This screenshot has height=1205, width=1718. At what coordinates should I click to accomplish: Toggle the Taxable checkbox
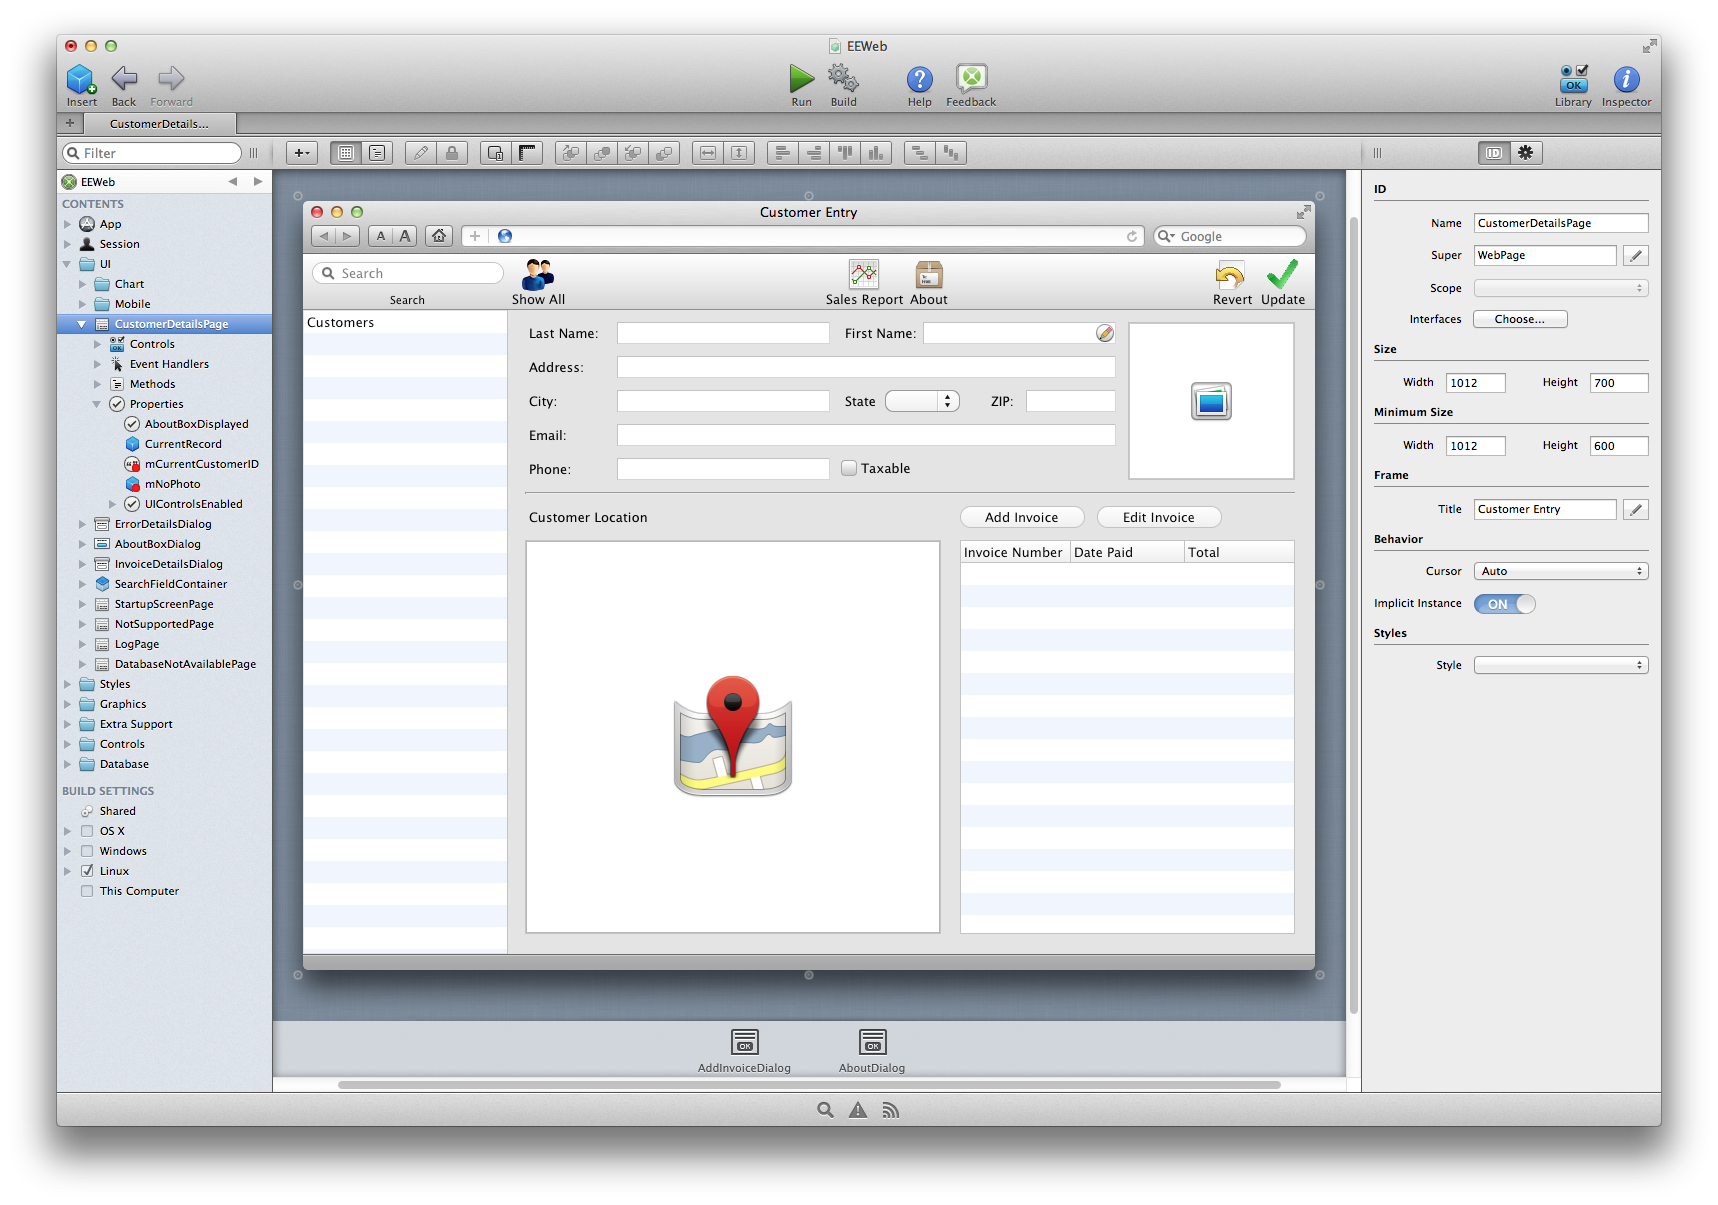[x=849, y=468]
